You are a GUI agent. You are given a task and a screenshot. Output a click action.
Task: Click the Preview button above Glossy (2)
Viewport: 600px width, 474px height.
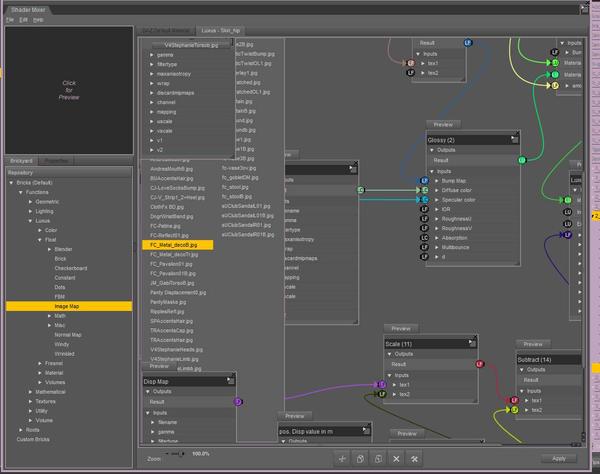pyautogui.click(x=443, y=125)
